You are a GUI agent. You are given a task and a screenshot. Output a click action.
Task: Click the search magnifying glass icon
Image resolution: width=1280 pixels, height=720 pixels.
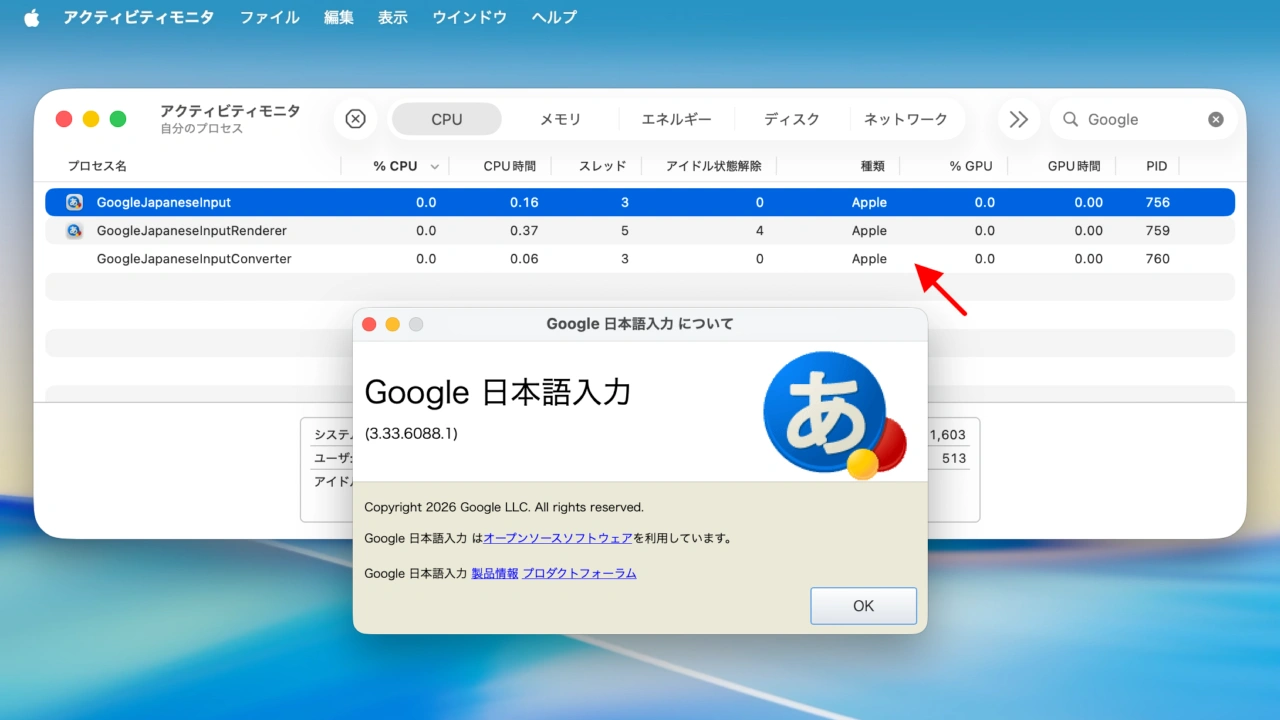tap(1070, 119)
